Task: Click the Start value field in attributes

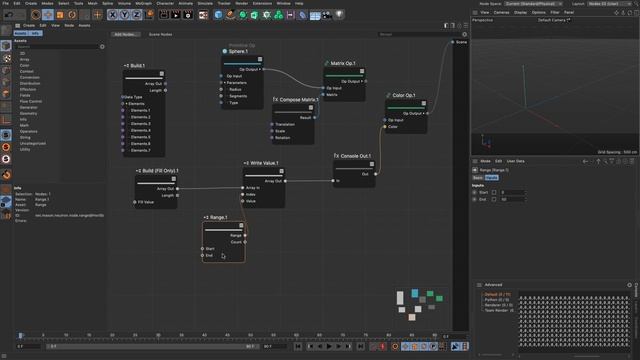Action: point(512,192)
